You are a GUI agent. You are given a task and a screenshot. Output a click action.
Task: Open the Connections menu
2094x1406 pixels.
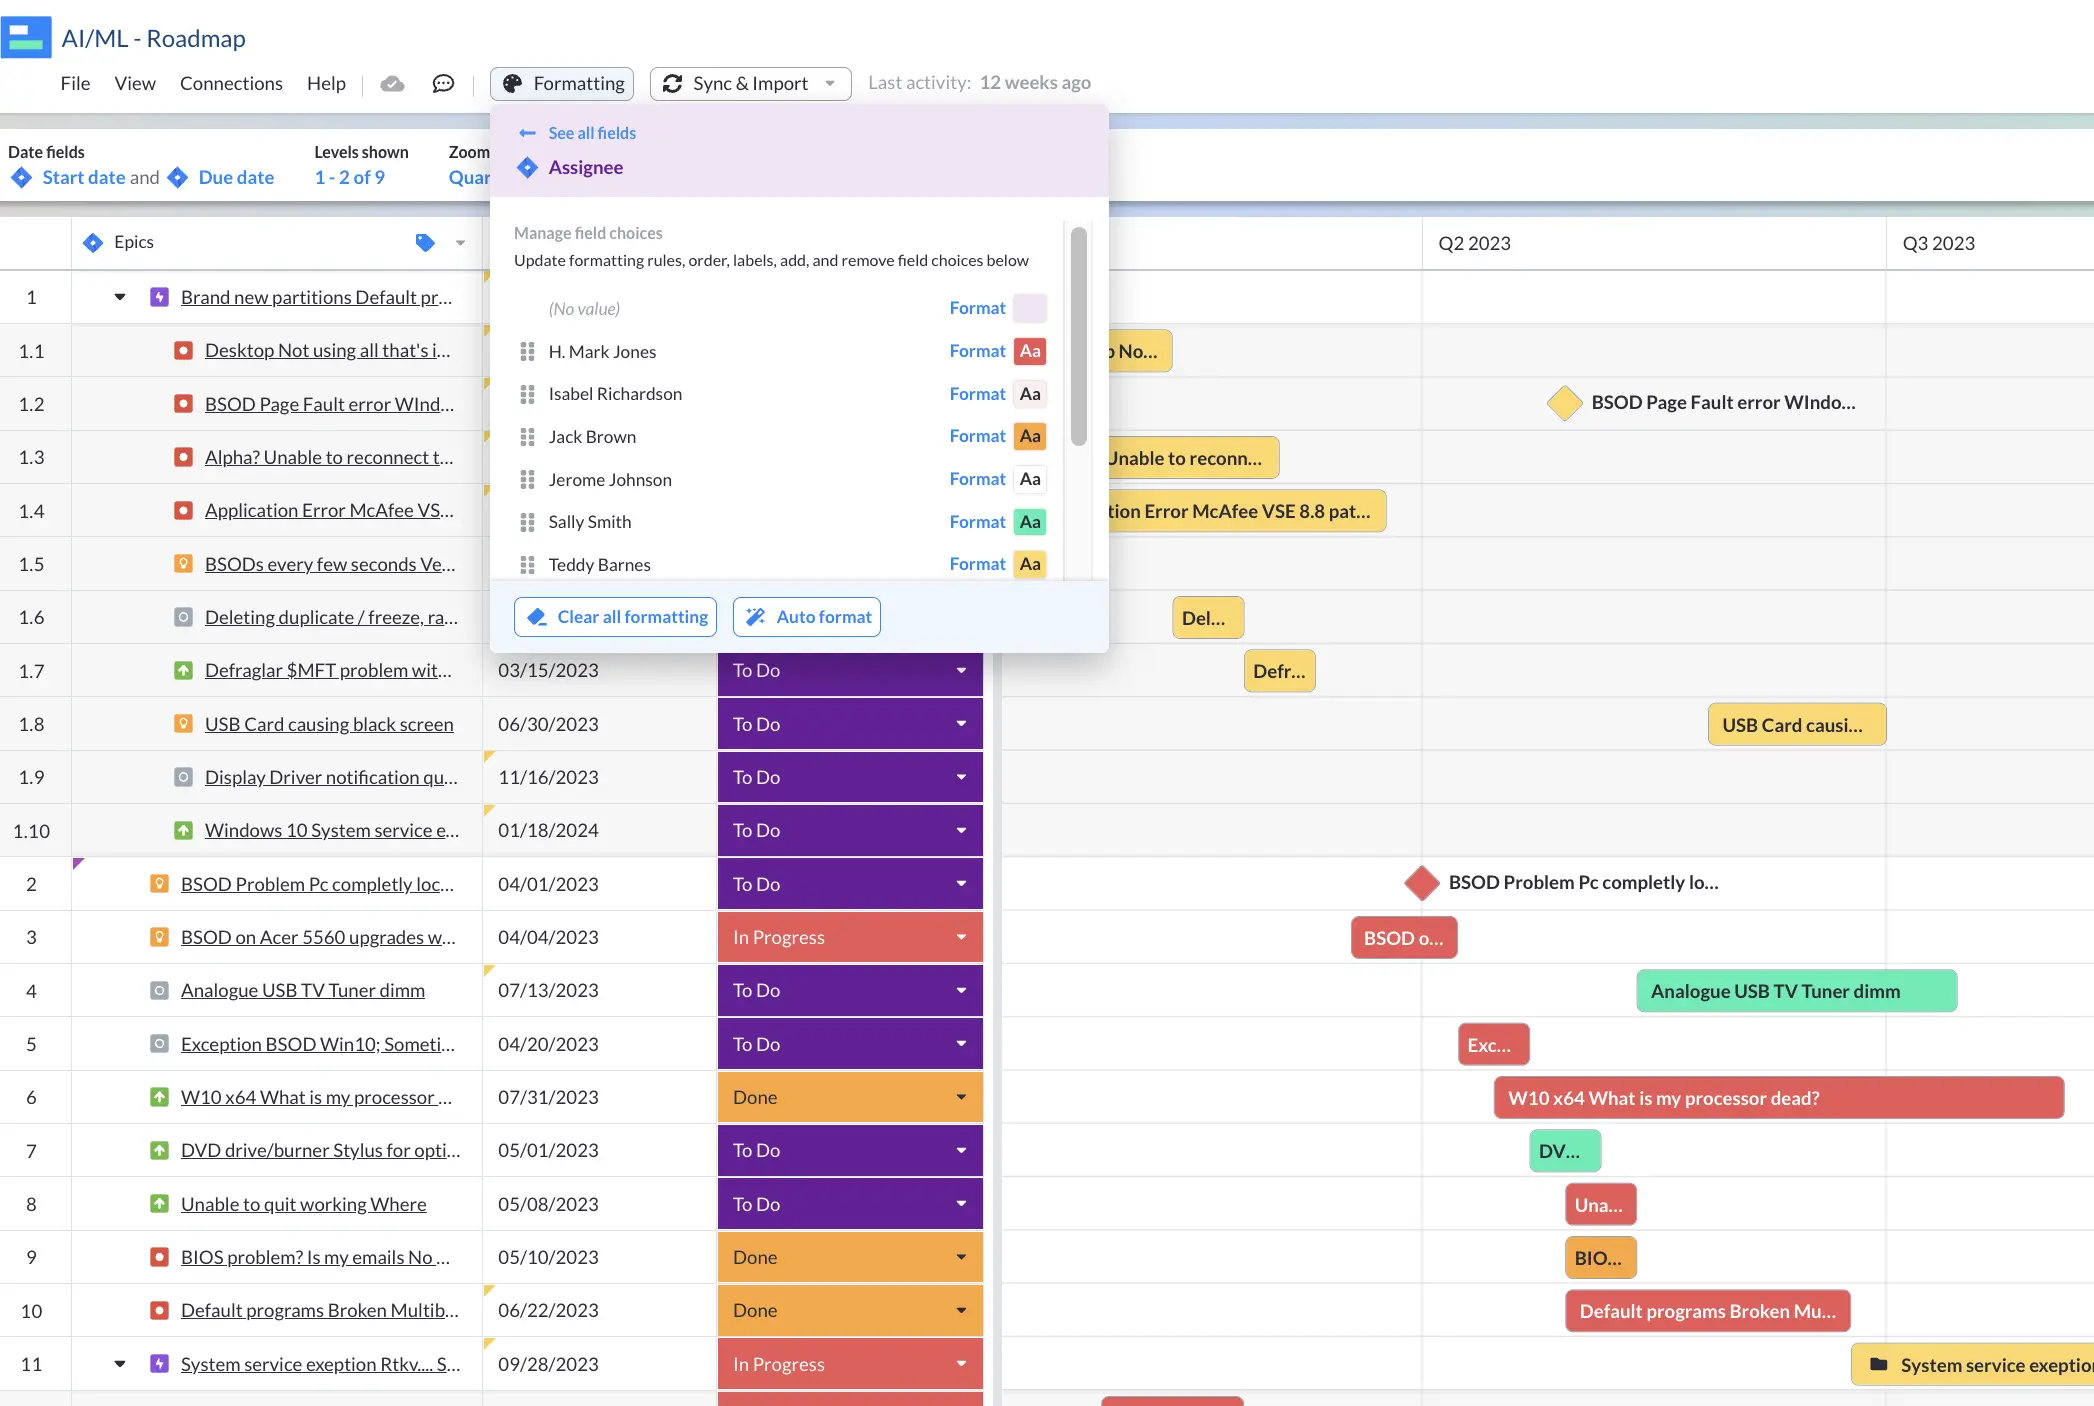pos(231,83)
